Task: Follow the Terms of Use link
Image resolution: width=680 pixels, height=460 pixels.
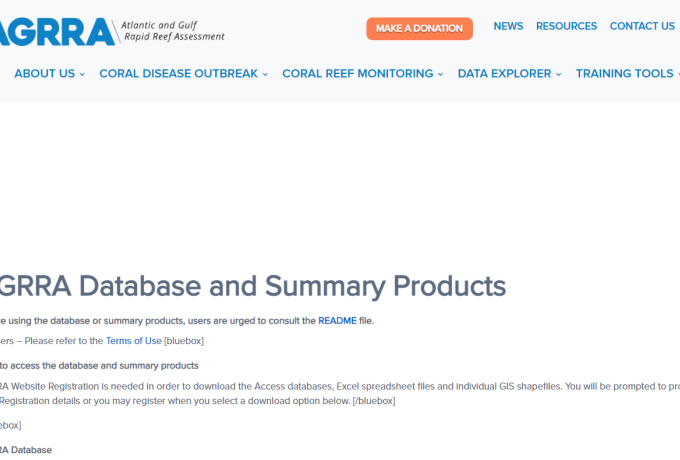Action: 133,341
